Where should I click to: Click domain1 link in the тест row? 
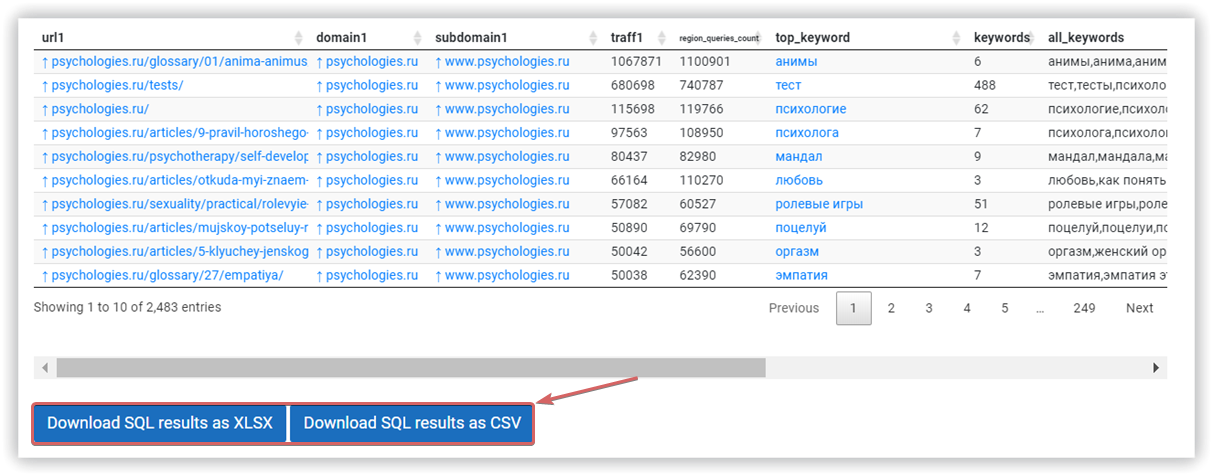367,85
